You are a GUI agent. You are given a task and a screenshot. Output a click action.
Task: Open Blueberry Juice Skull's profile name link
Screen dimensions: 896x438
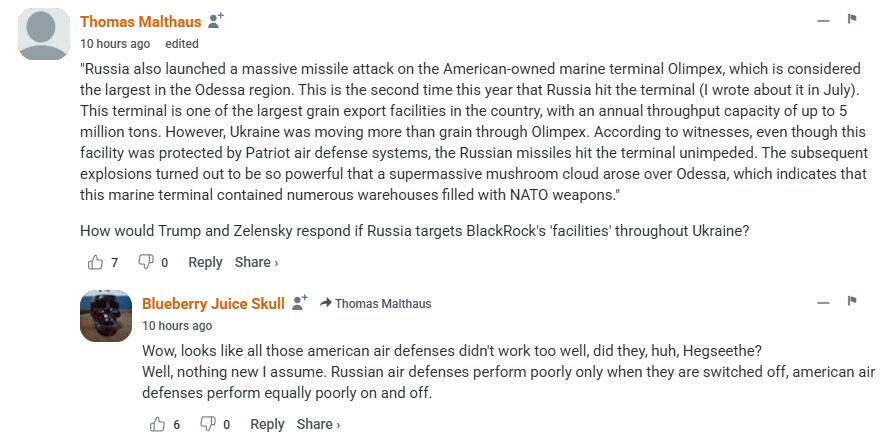(213, 303)
